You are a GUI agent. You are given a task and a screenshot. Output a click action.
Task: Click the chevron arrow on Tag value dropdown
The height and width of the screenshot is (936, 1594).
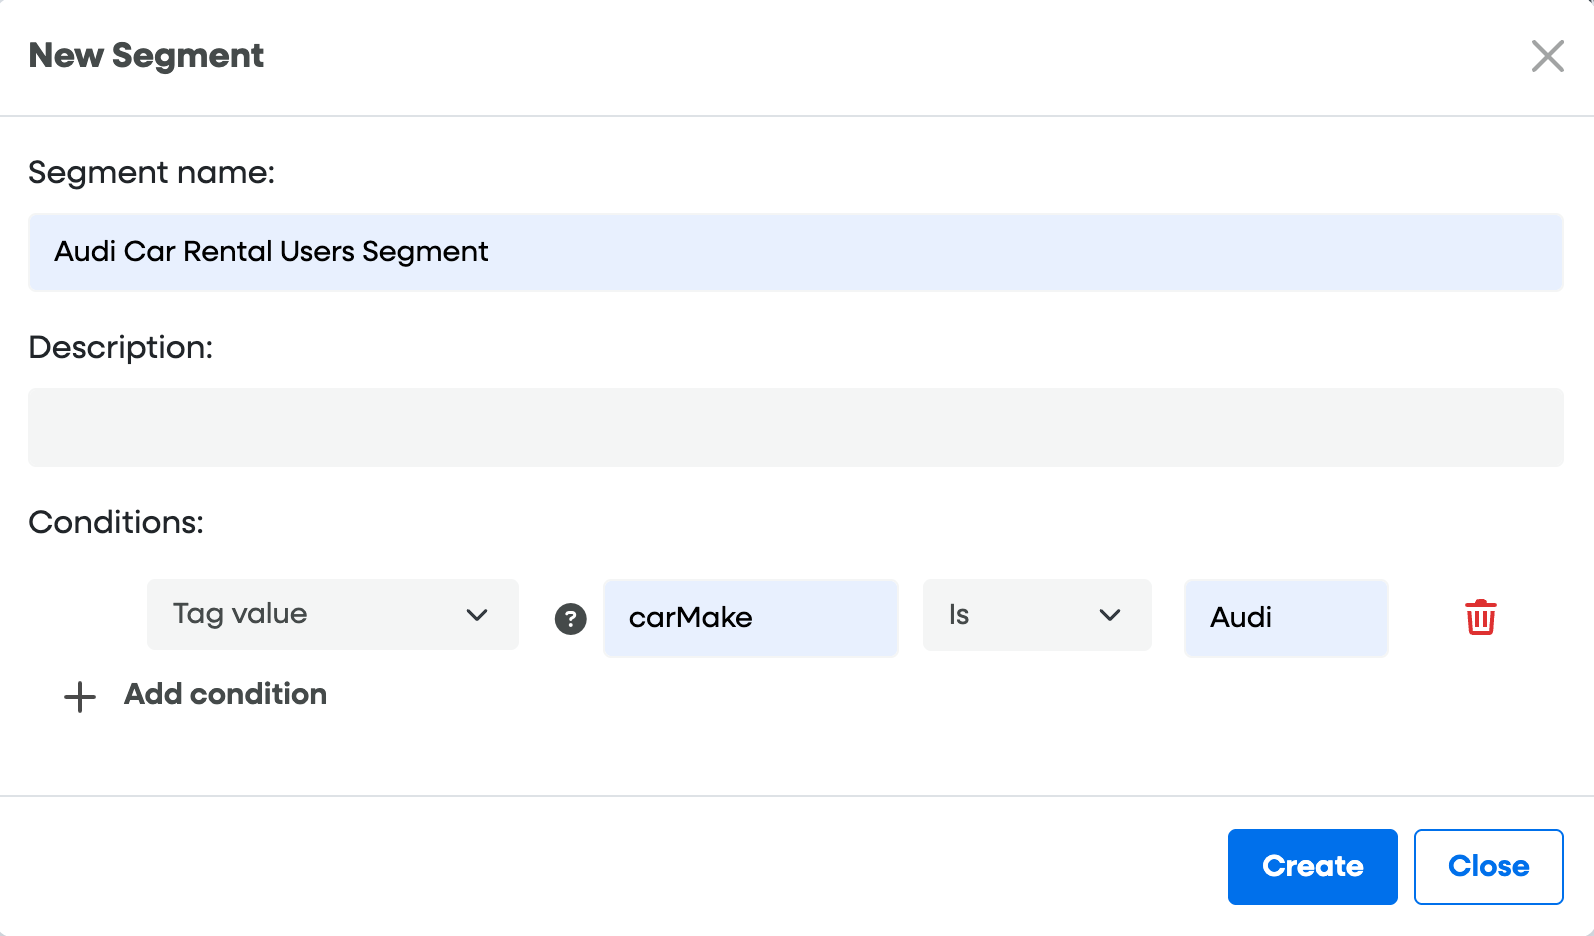click(477, 615)
